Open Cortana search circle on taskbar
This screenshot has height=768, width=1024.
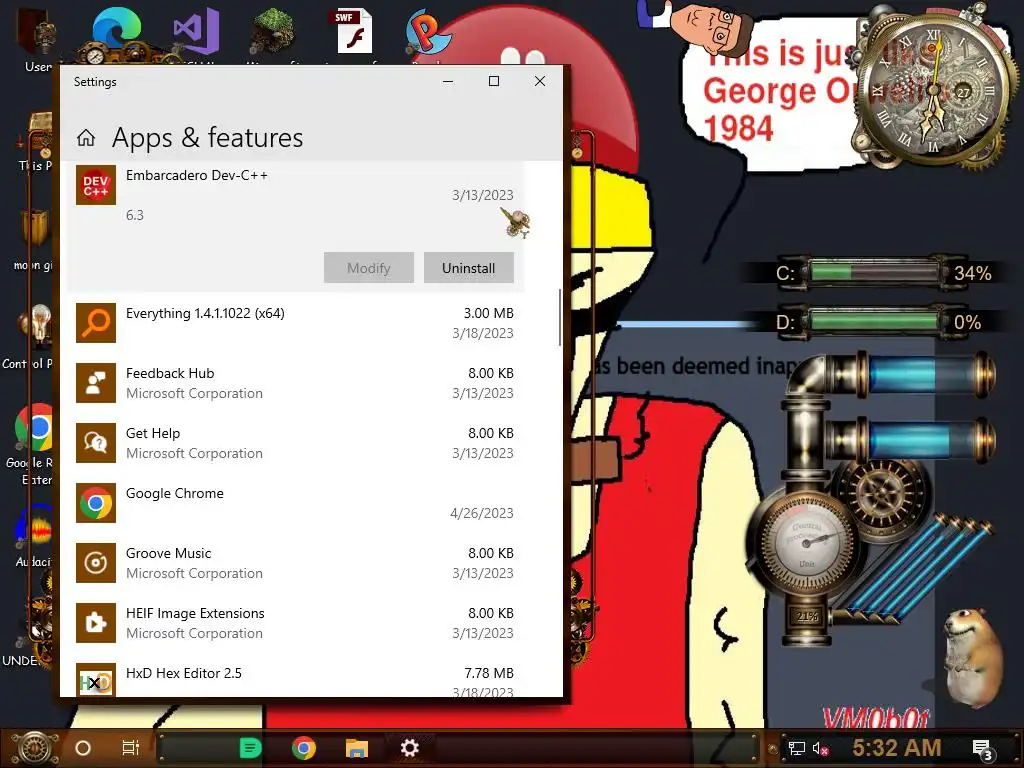coord(83,748)
